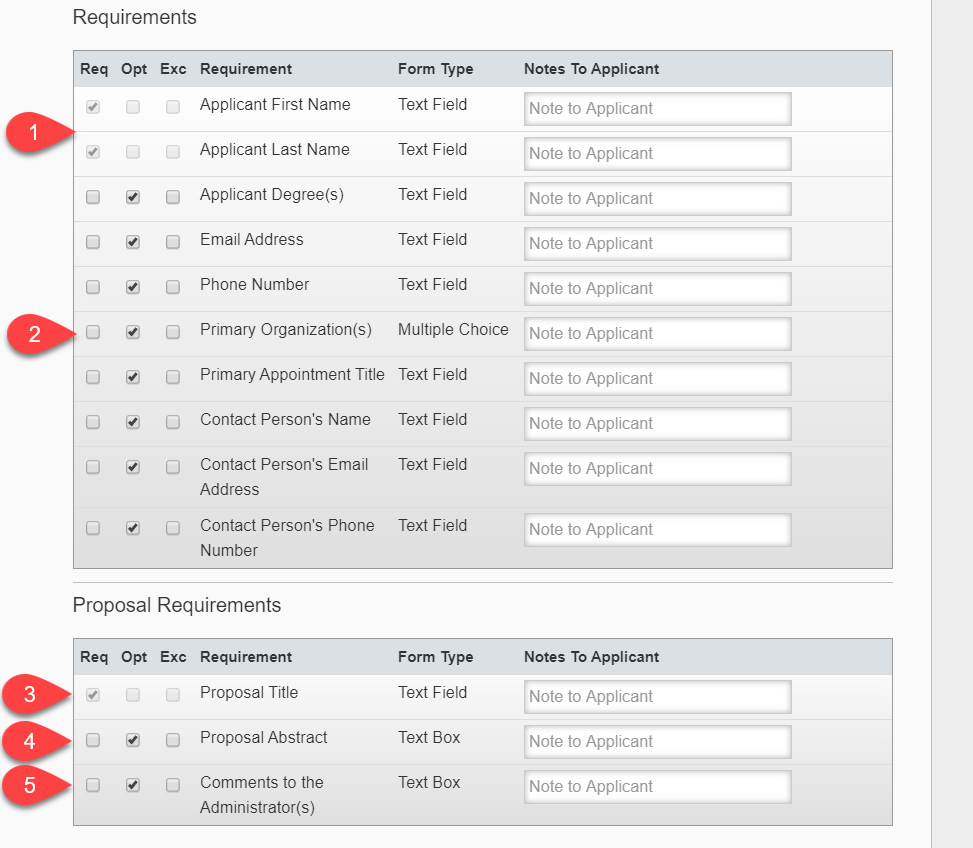Check Exc for Contact Person's Name
The height and width of the screenshot is (848, 973).
click(173, 422)
